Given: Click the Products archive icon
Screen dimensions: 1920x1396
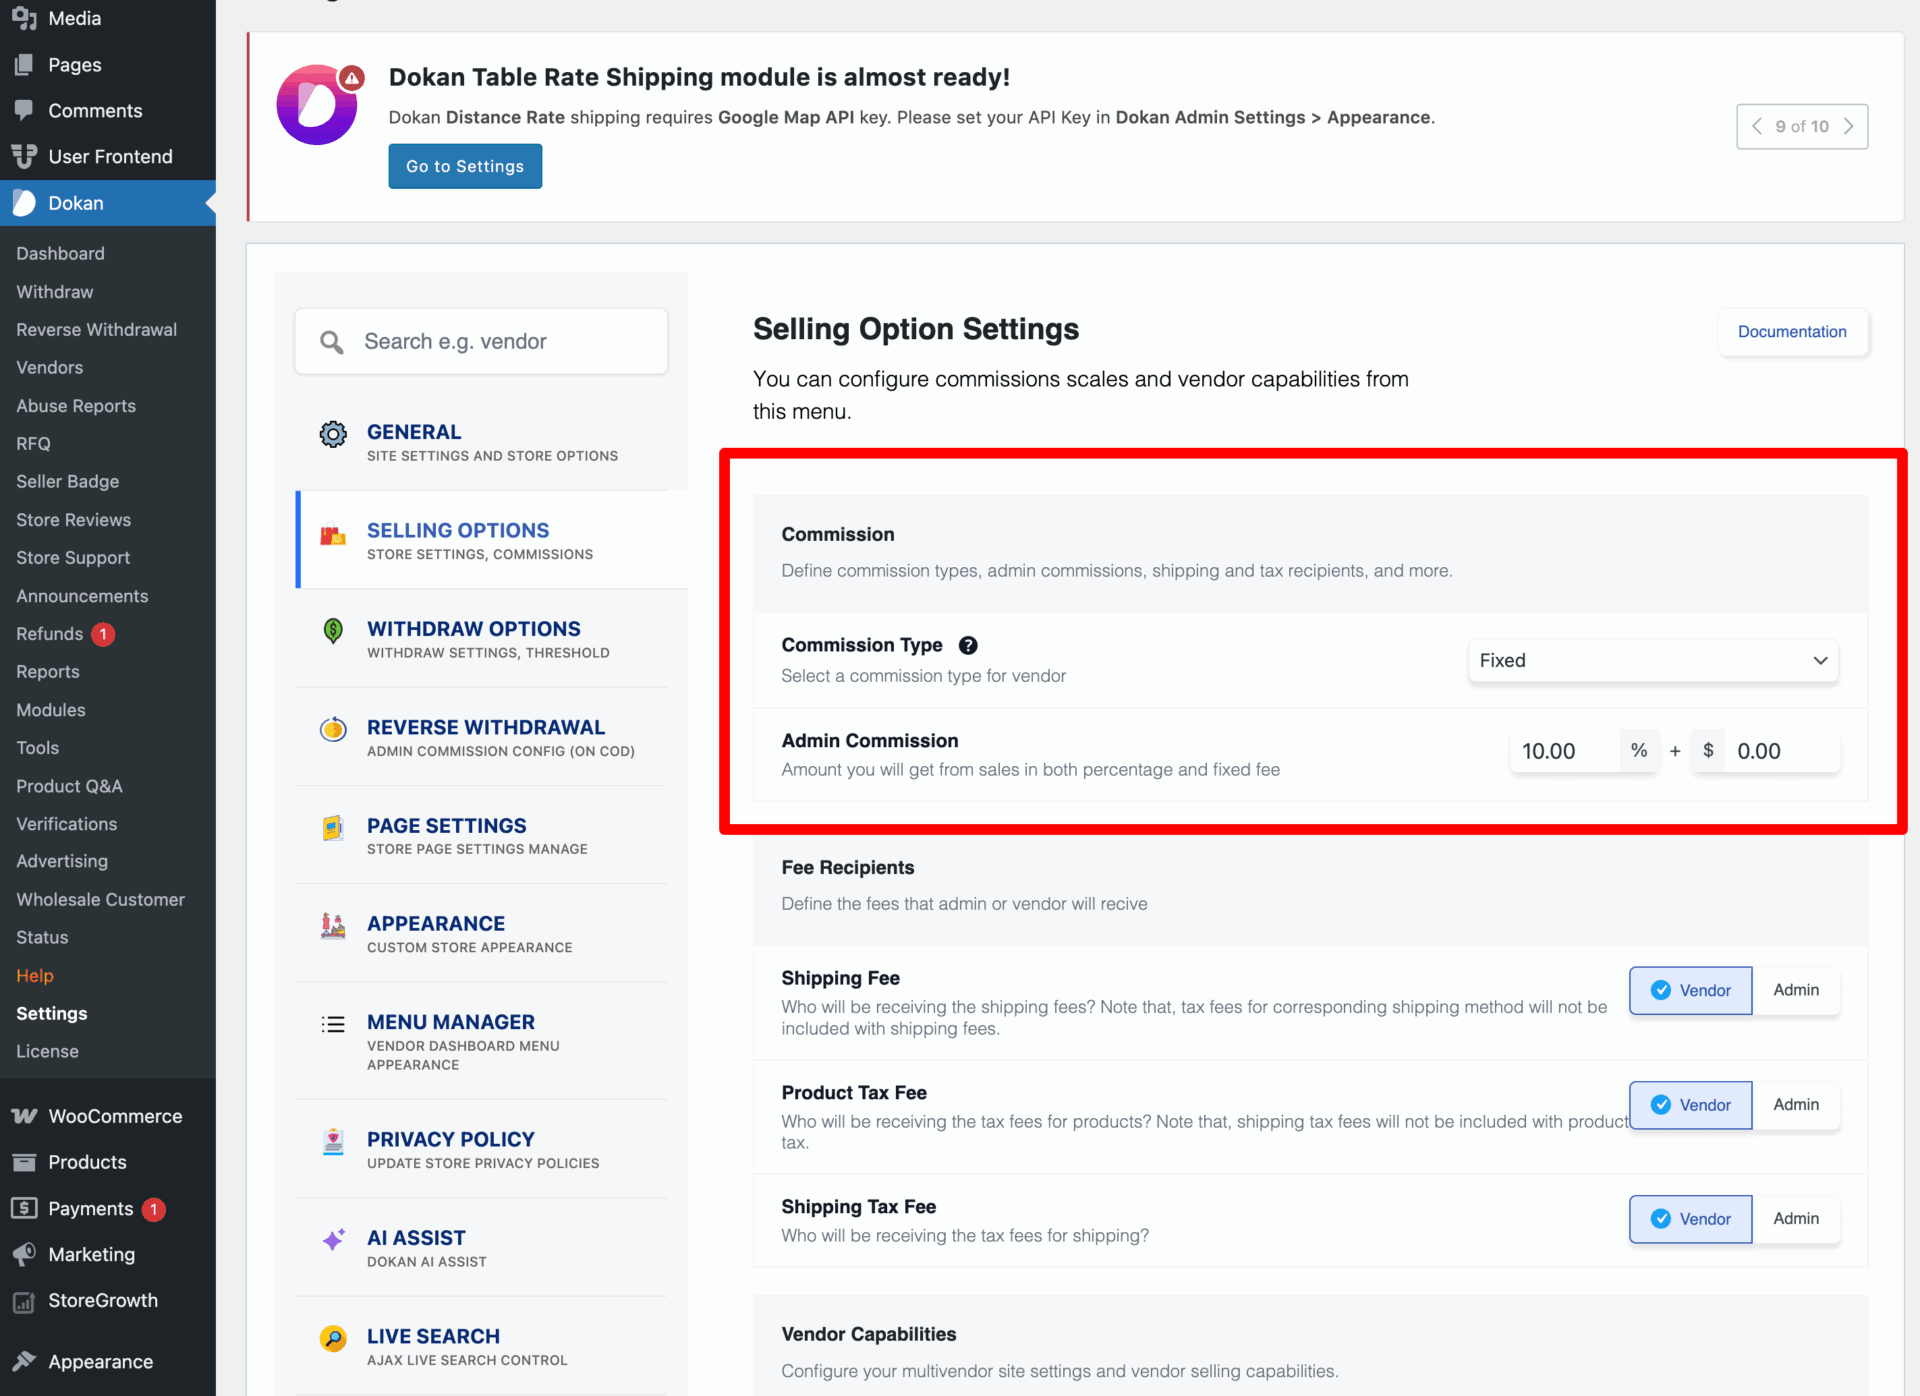Looking at the screenshot, I should (24, 1162).
